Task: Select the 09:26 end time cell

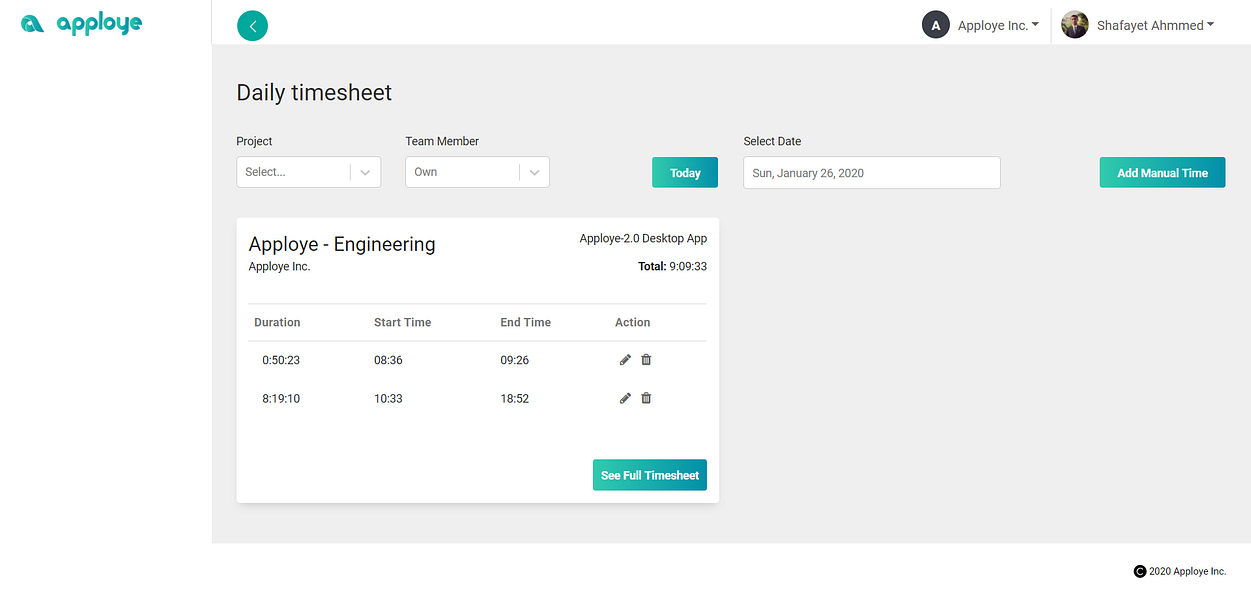Action: click(515, 360)
